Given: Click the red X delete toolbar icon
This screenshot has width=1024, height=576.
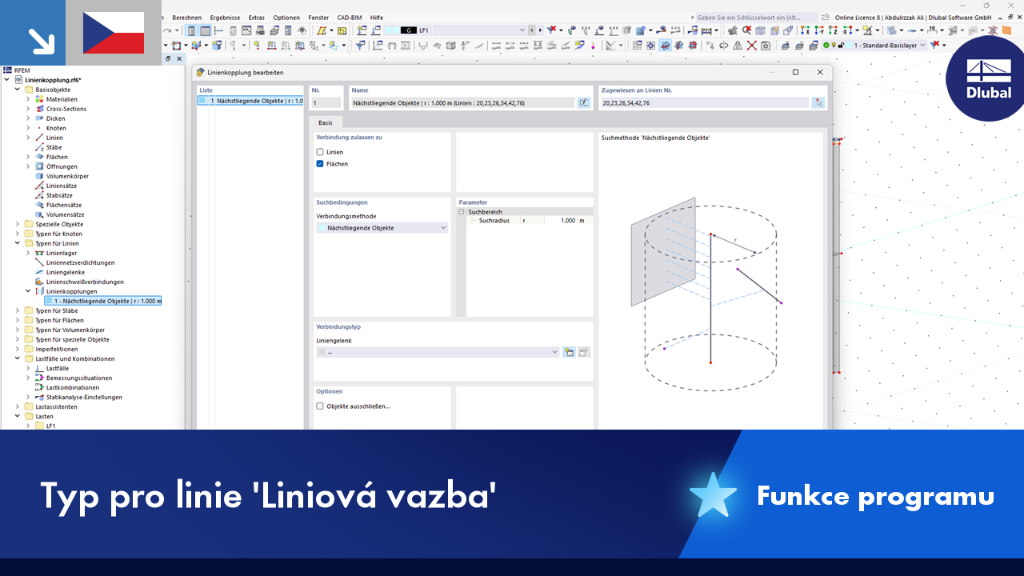Looking at the screenshot, I should coord(752,45).
